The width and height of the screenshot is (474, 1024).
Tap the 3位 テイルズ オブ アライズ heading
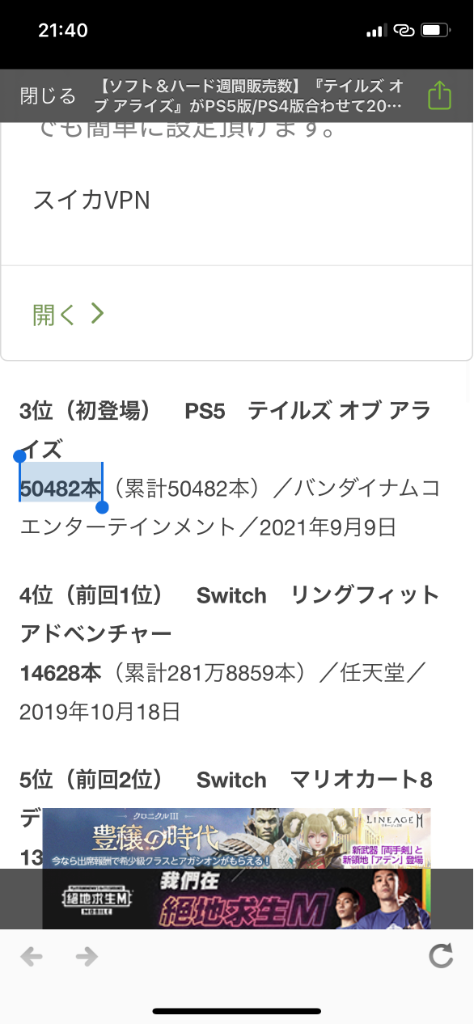(x=225, y=430)
